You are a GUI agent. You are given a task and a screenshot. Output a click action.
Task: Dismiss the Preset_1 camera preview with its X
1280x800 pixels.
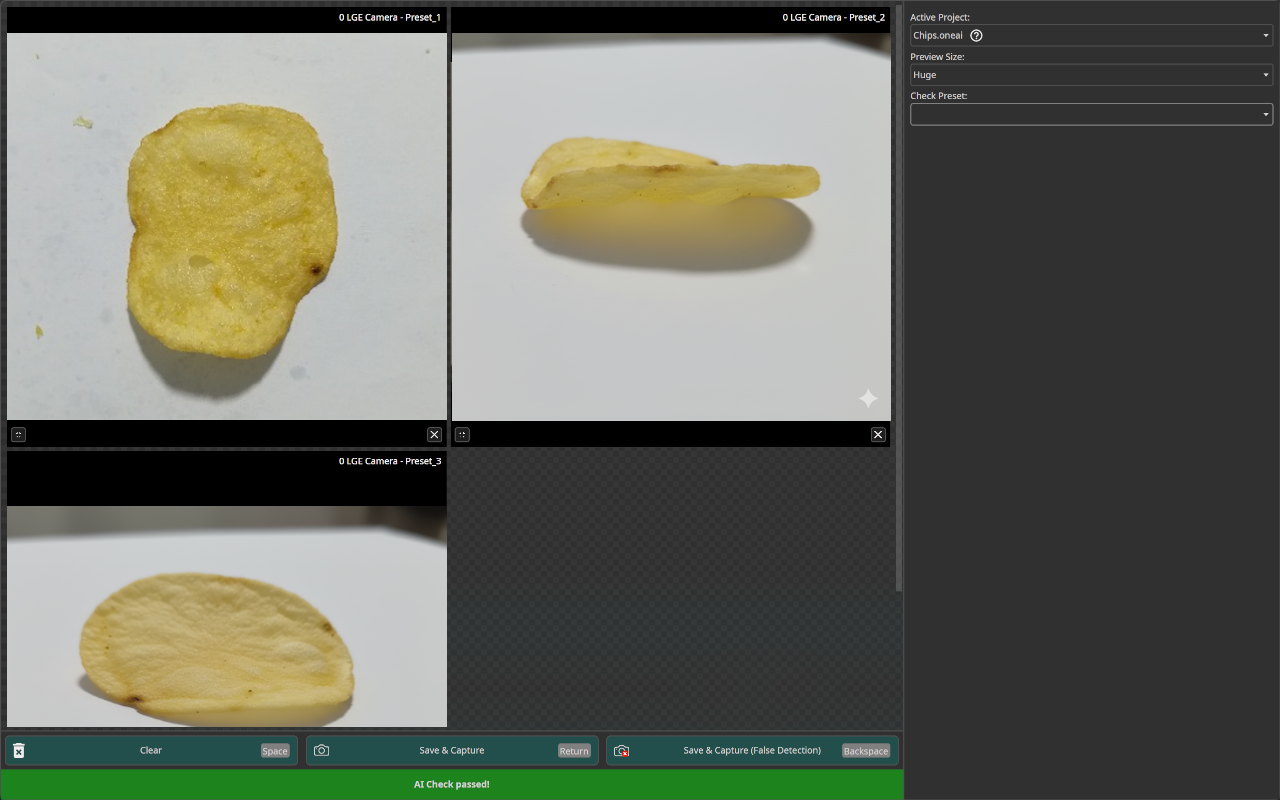(x=434, y=434)
